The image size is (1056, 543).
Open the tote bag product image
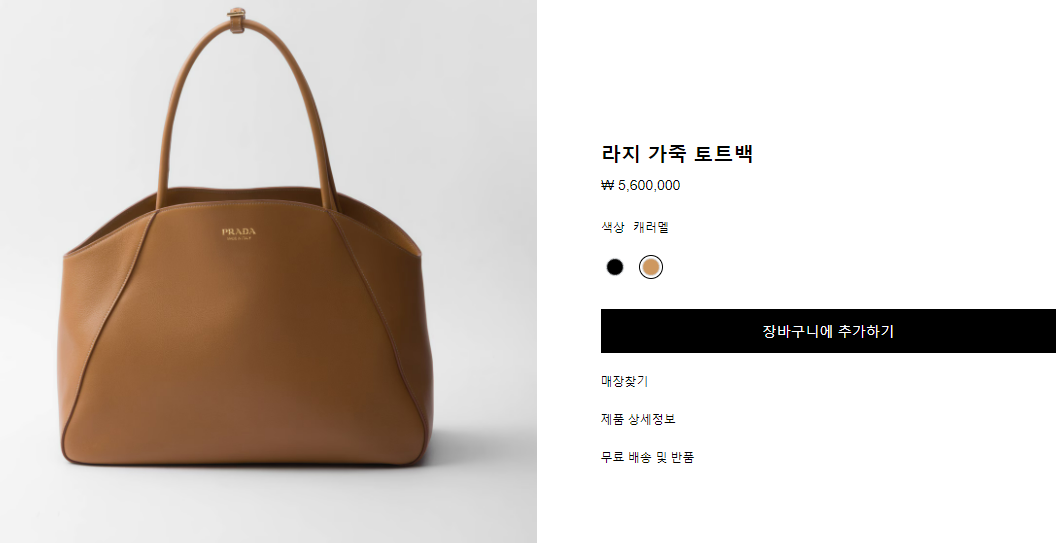tap(268, 272)
